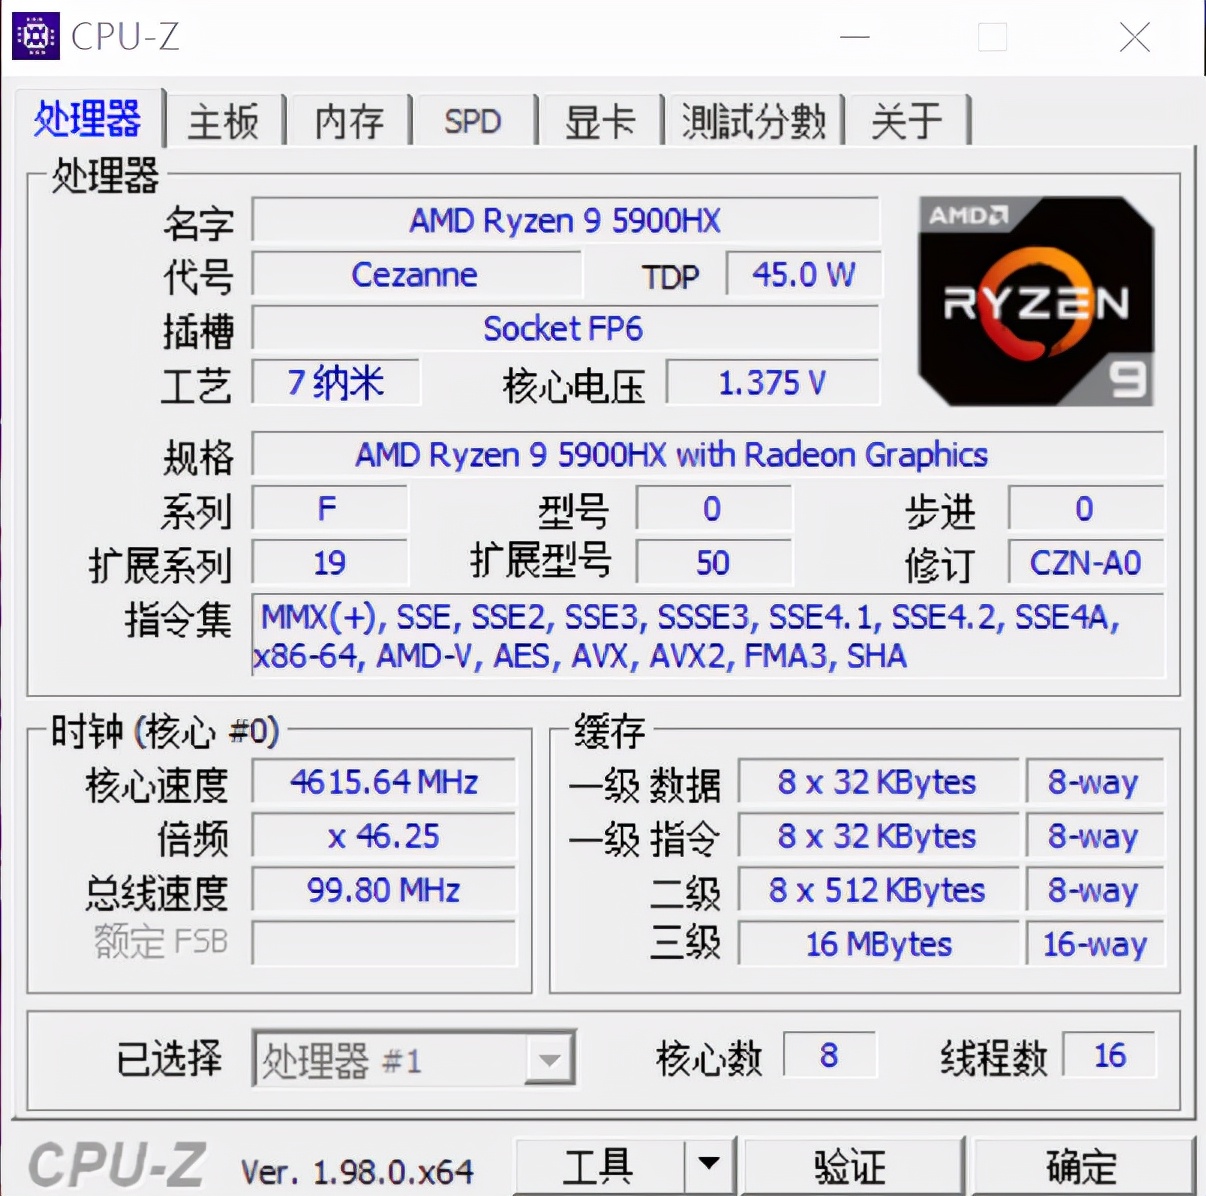
Task: Switch to the 显卡 (Graphics) tab
Action: [599, 120]
